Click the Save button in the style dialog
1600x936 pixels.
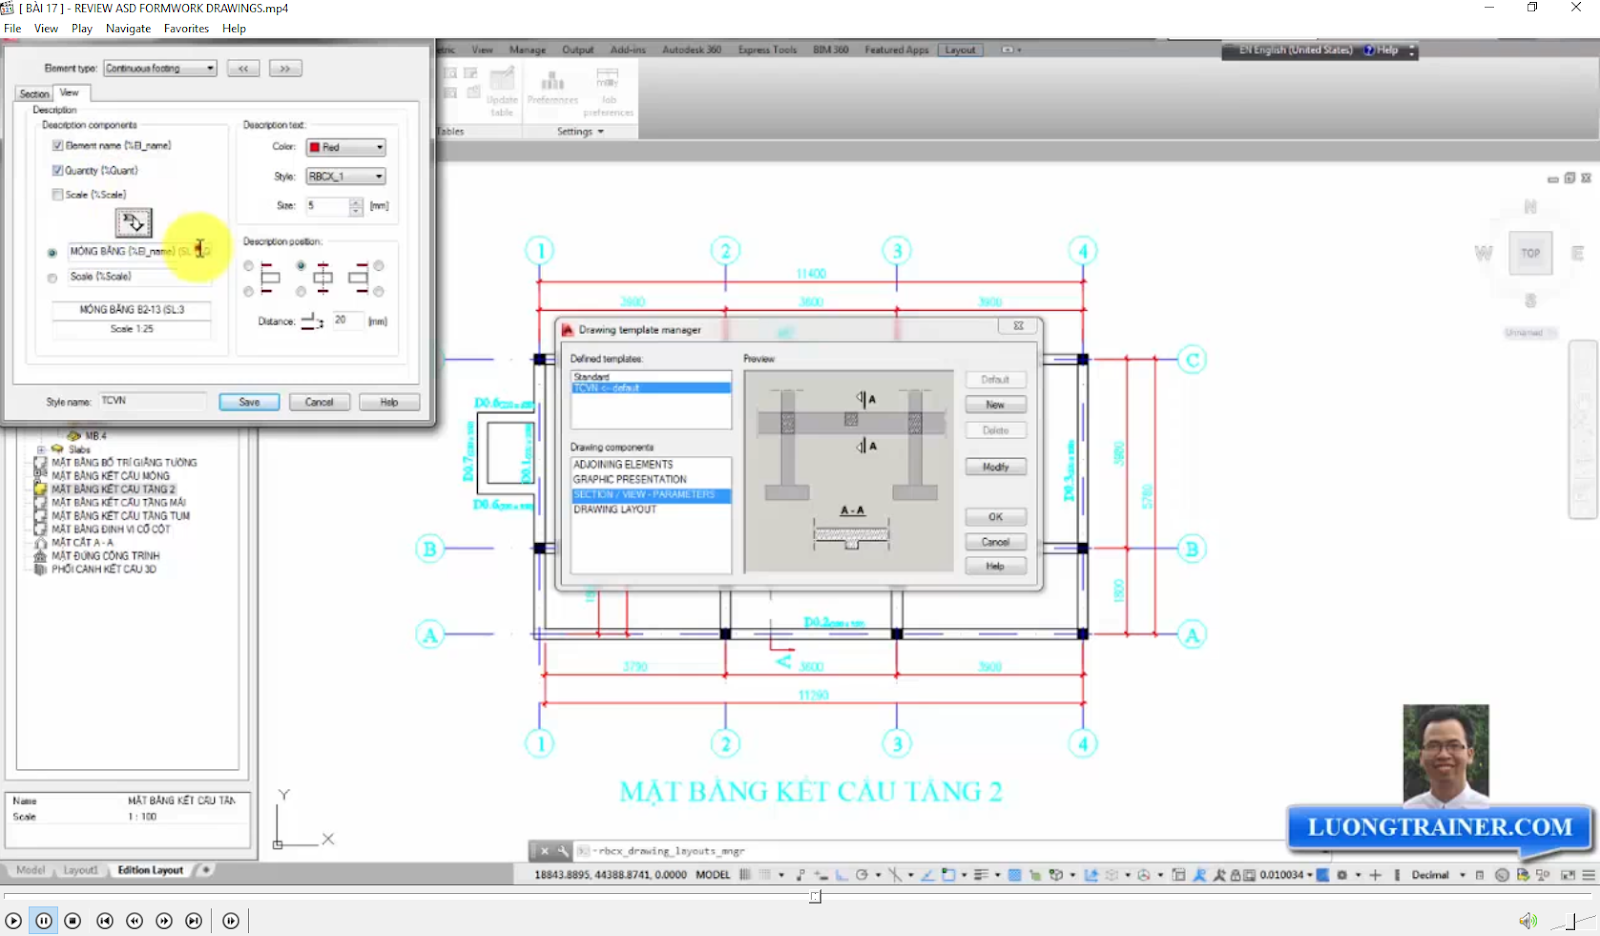248,401
